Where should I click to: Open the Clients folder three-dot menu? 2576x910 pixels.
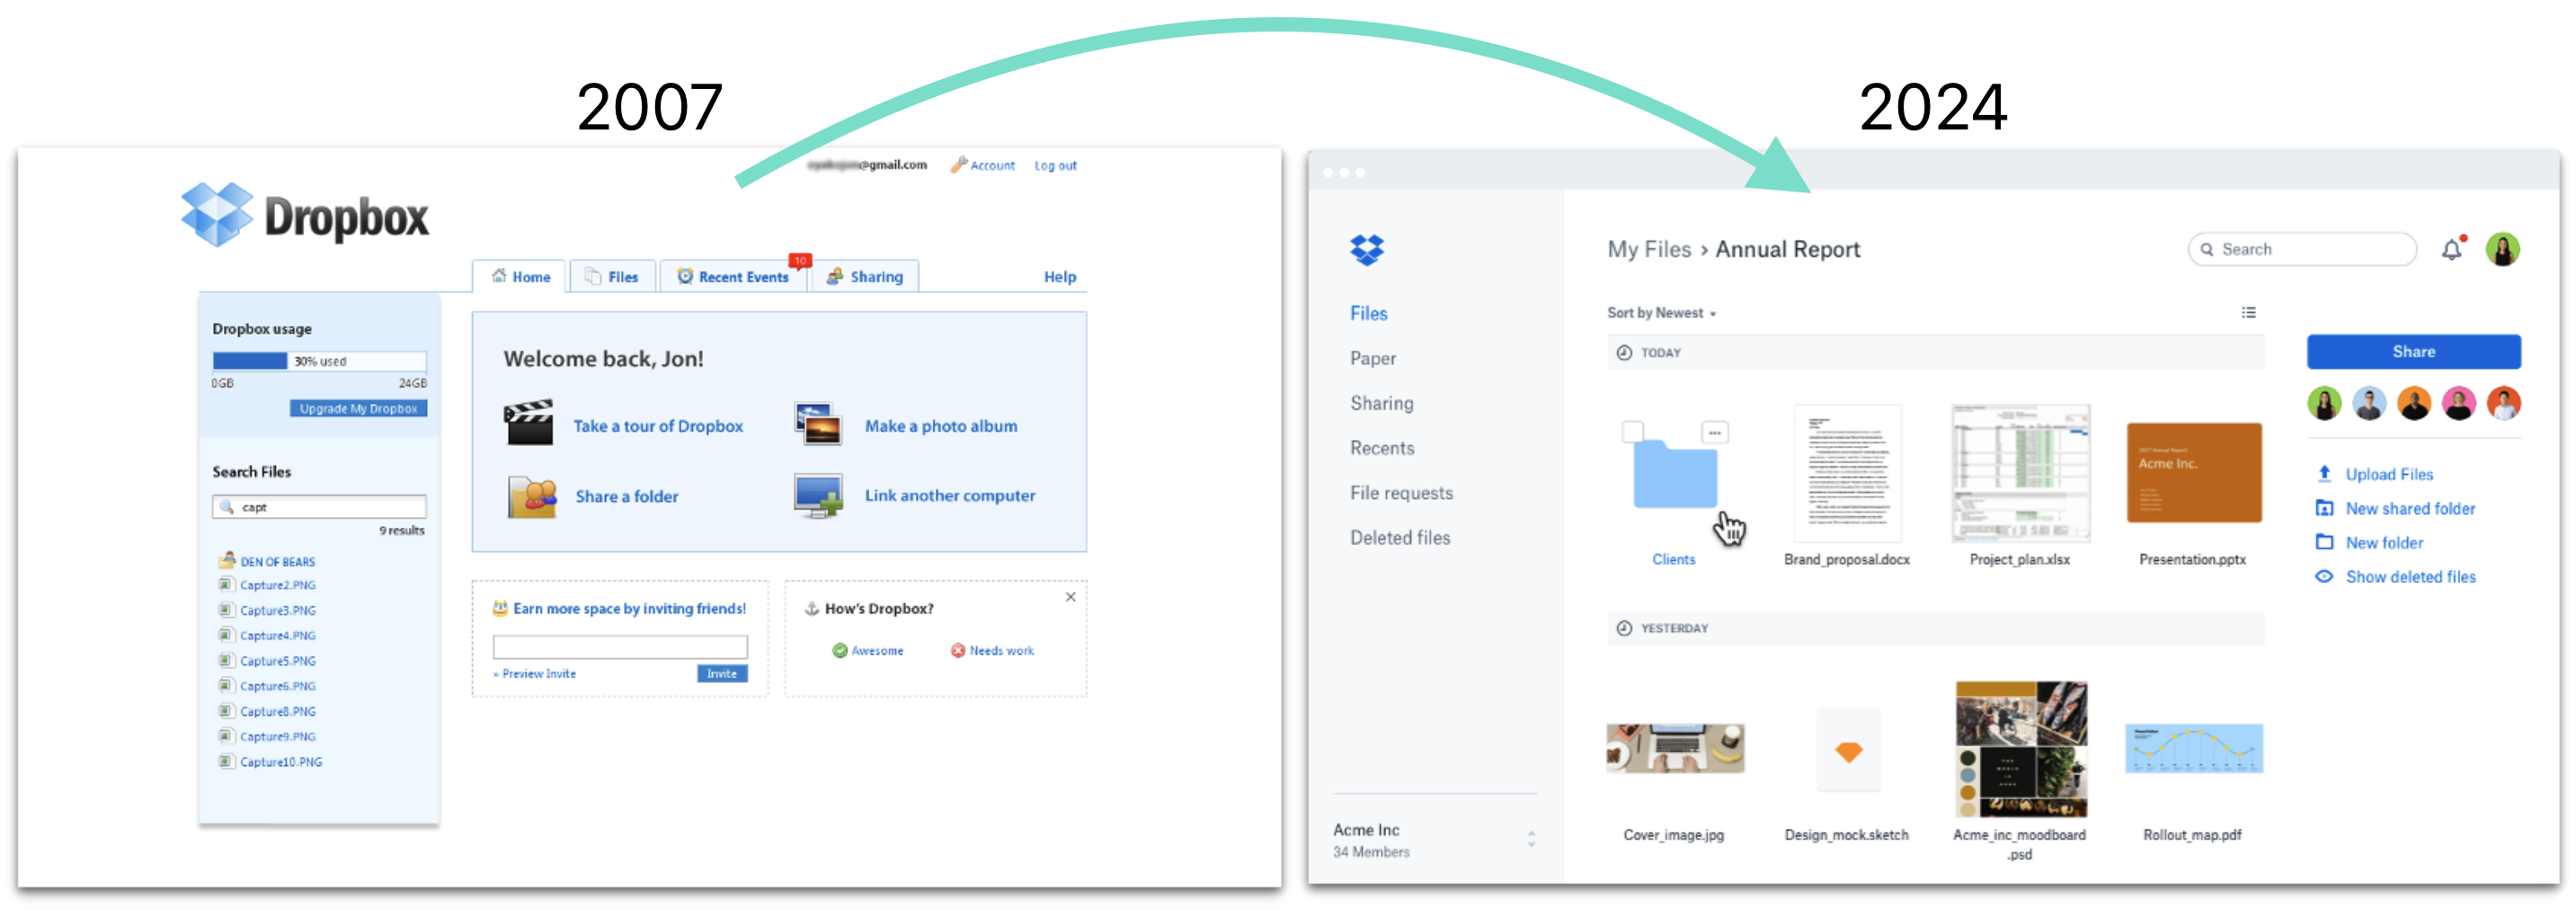coord(1715,432)
